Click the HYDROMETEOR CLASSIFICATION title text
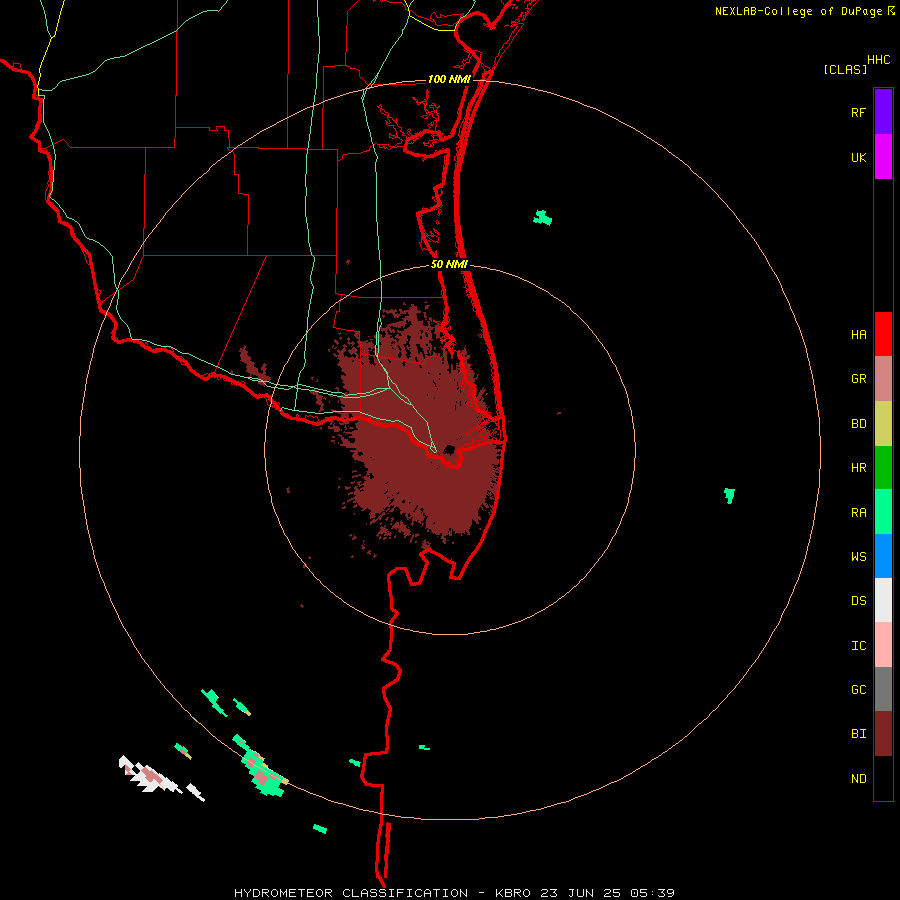 [x=351, y=893]
